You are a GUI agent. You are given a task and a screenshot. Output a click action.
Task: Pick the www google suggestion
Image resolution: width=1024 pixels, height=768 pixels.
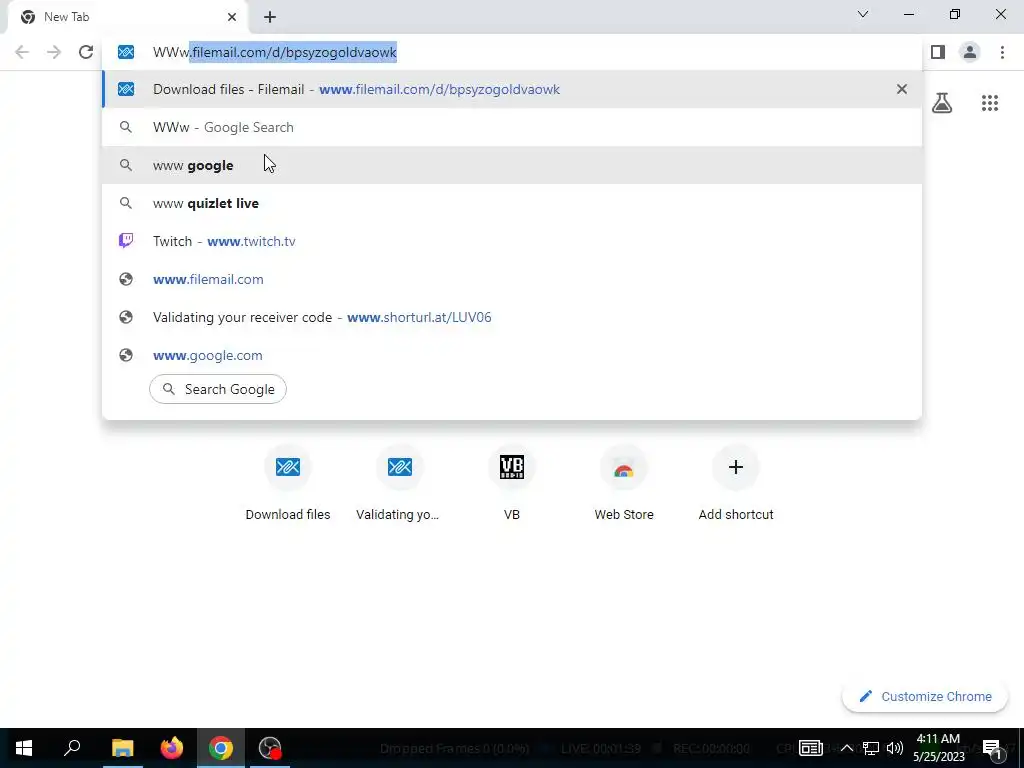pyautogui.click(x=512, y=165)
